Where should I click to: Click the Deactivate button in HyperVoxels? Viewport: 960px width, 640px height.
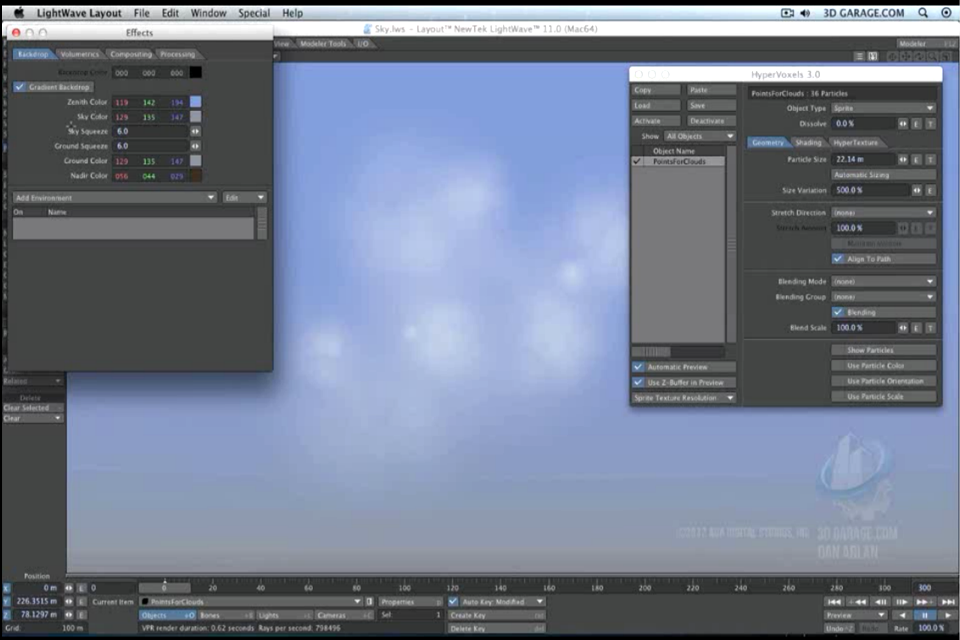[x=711, y=121]
